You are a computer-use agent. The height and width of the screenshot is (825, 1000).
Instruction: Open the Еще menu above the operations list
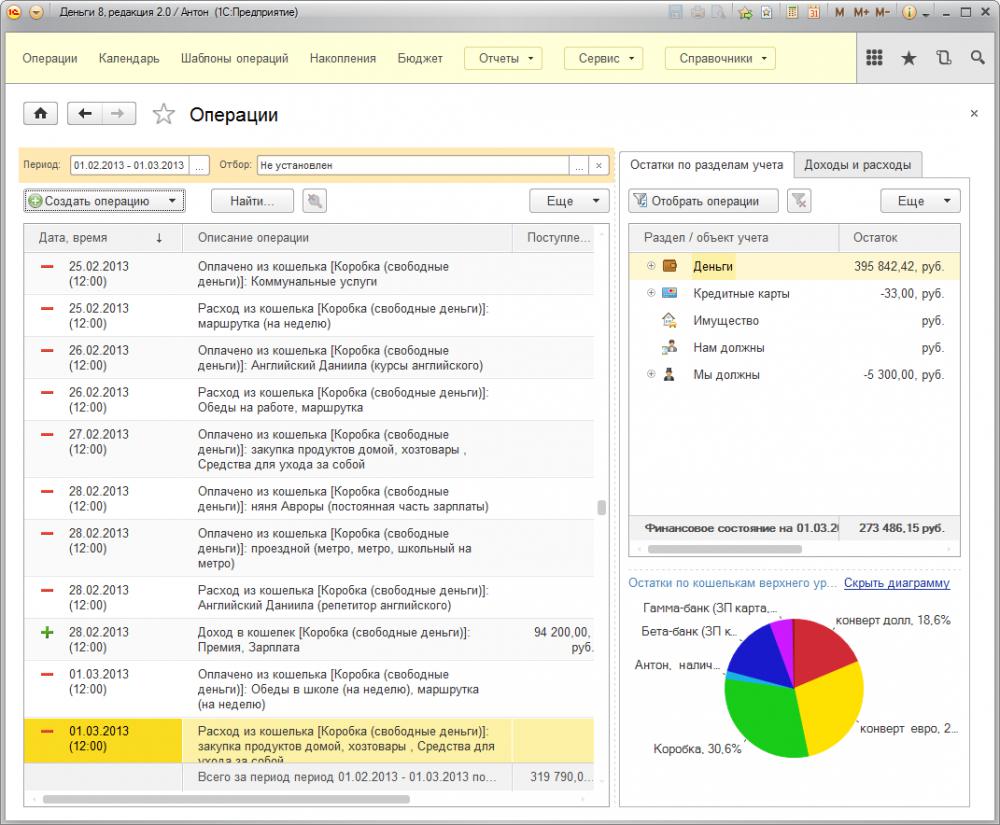tap(569, 201)
